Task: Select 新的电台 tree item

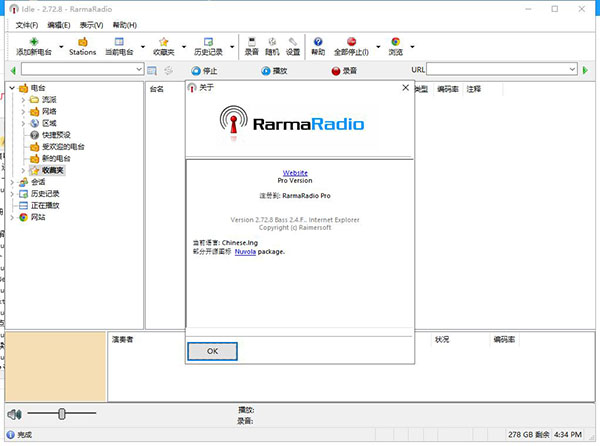Action: pos(56,158)
